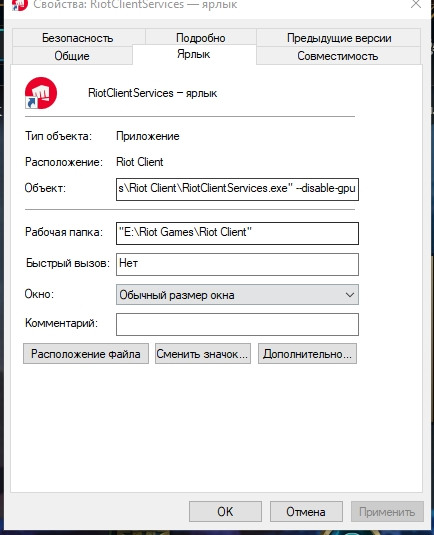Click the title bar Riot icon
The image size is (434, 535).
[x=19, y=5]
